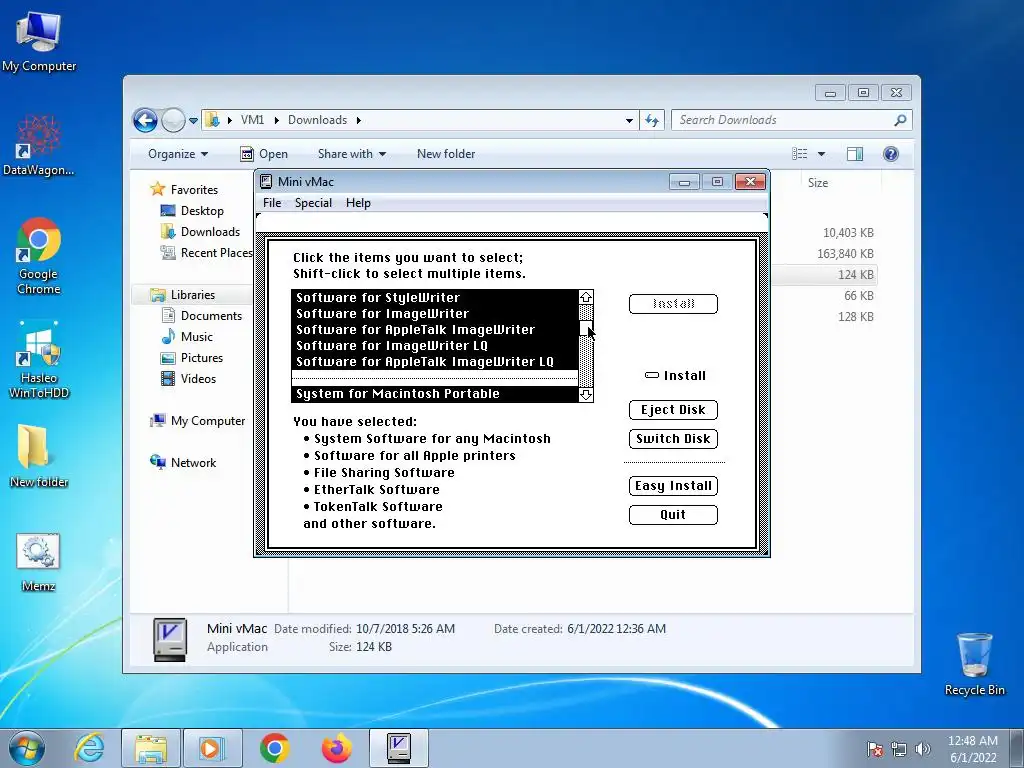Click New folder in Explorer toolbar
The image size is (1024, 768).
tap(446, 154)
